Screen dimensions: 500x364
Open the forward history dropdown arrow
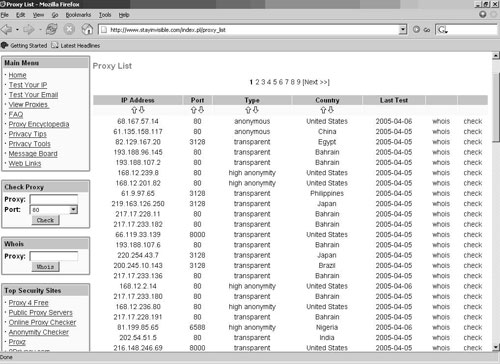40,30
